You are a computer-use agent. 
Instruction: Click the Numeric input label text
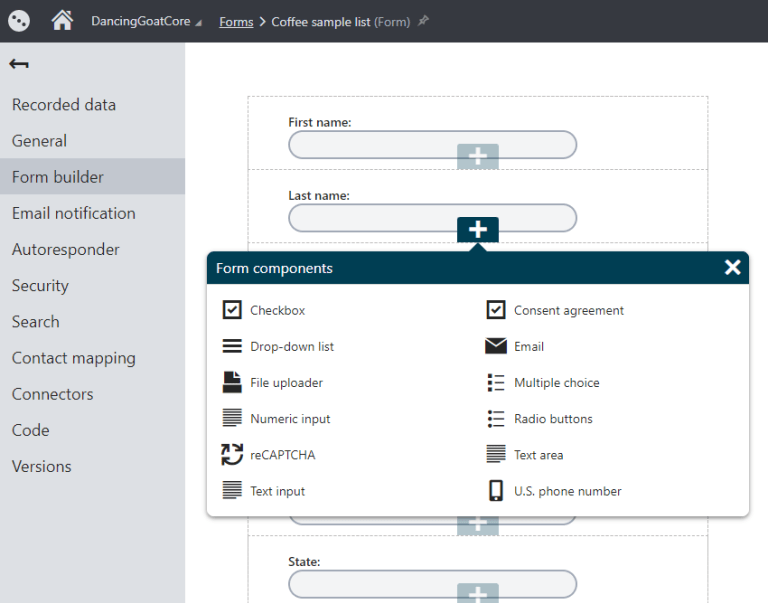point(290,419)
